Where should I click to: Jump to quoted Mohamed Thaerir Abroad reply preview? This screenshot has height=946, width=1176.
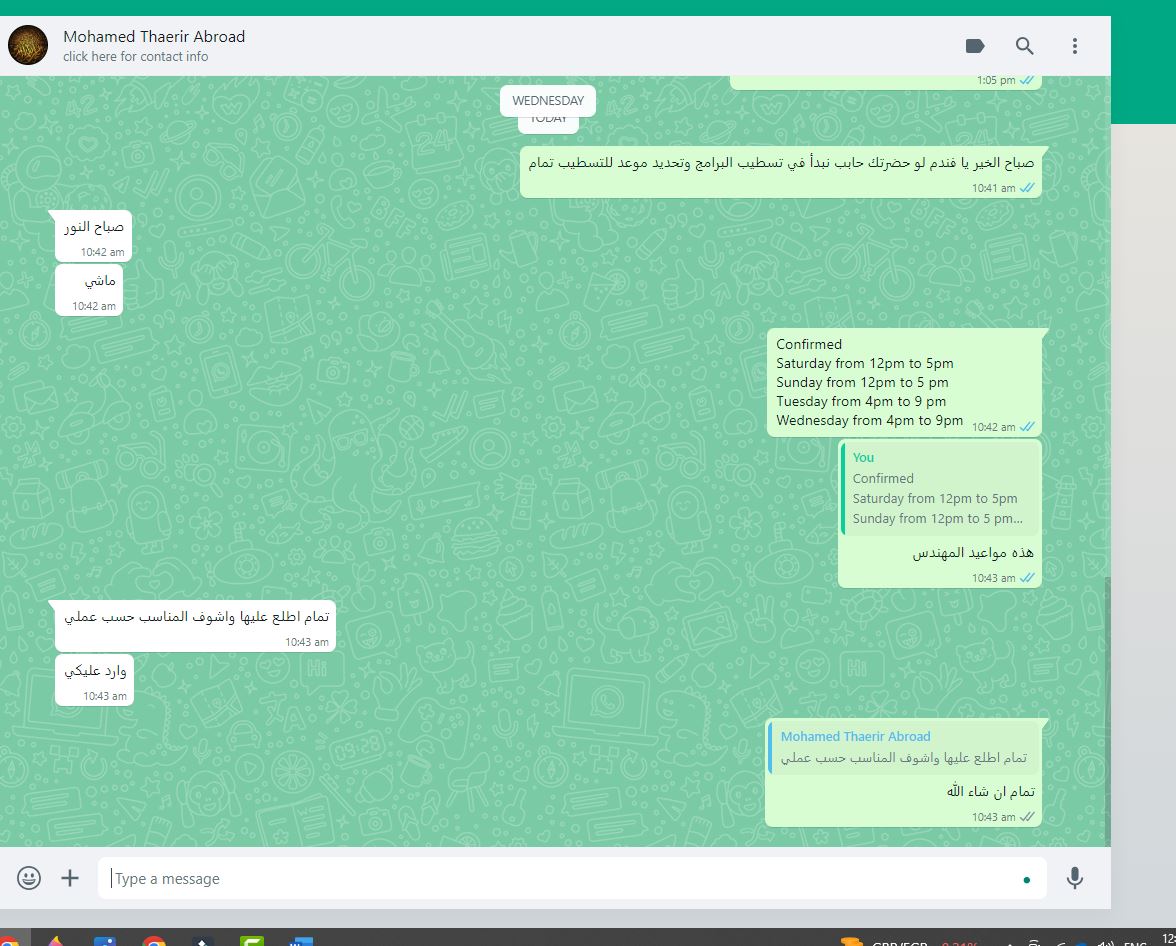904,747
